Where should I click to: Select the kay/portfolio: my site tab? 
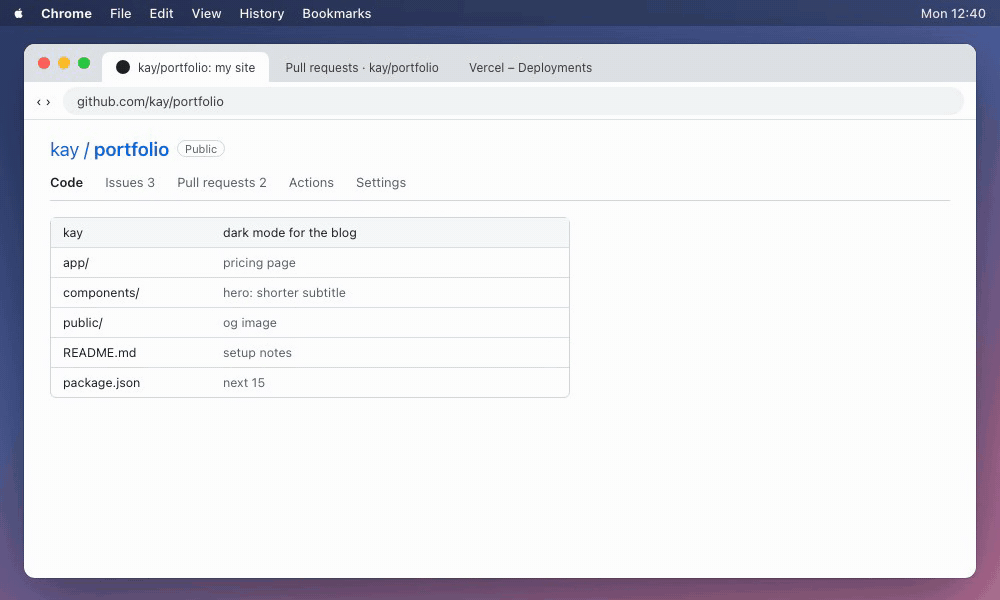[x=186, y=68]
